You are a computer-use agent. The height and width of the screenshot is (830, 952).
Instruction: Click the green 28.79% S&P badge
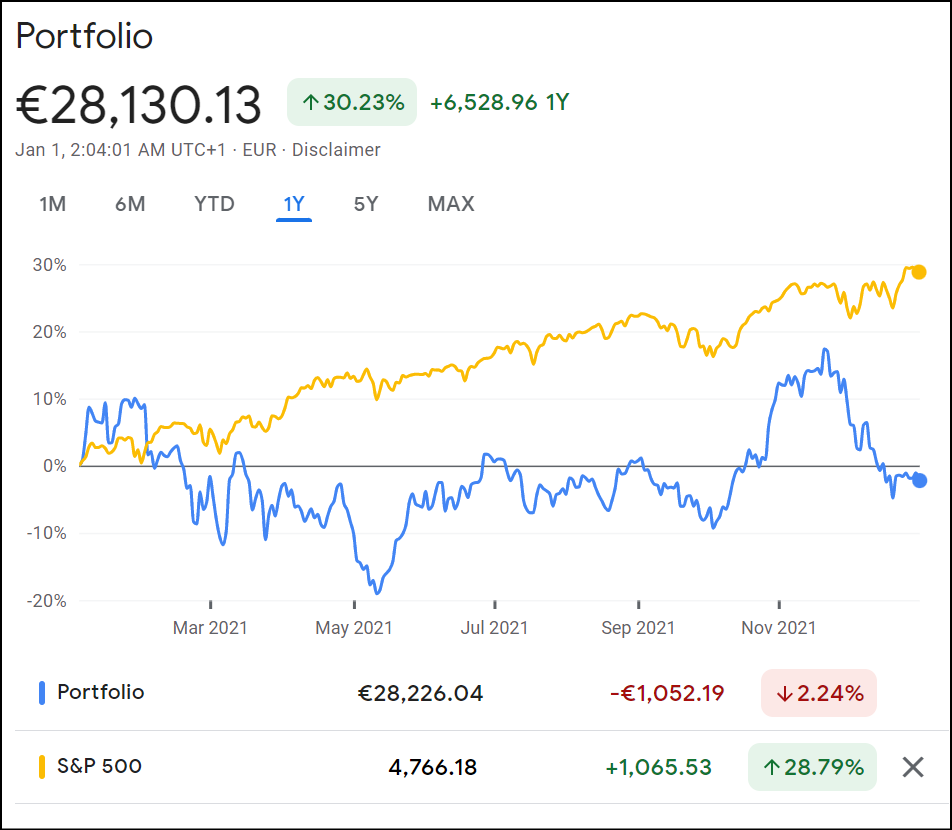(x=812, y=767)
